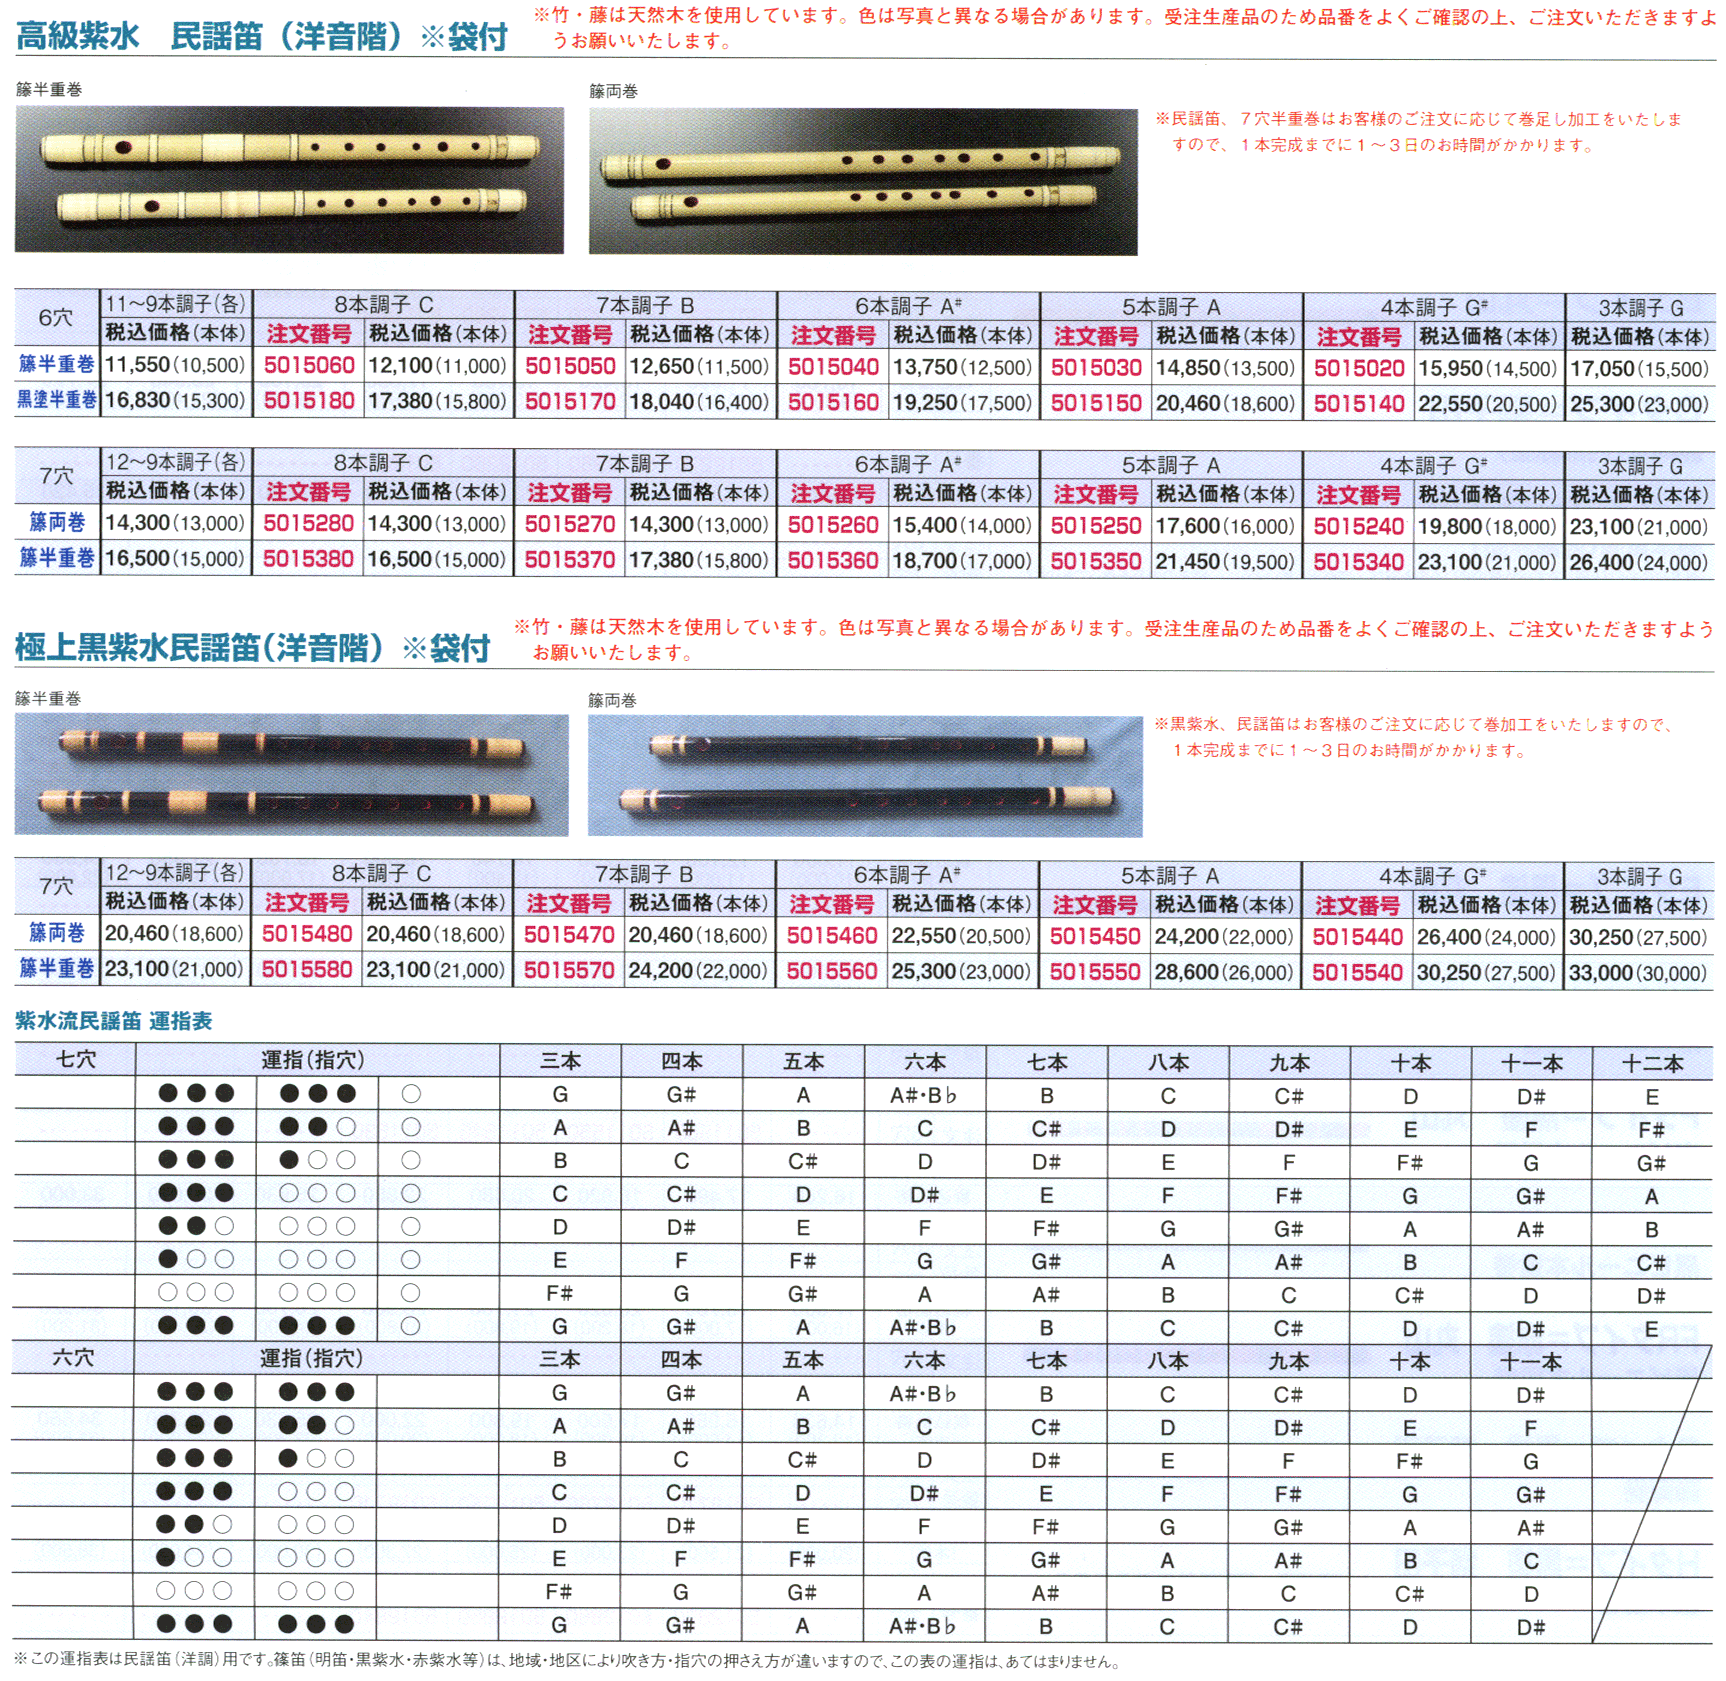This screenshot has width=1726, height=1681.
Task: Select order number 5015040
Action: pos(833,367)
